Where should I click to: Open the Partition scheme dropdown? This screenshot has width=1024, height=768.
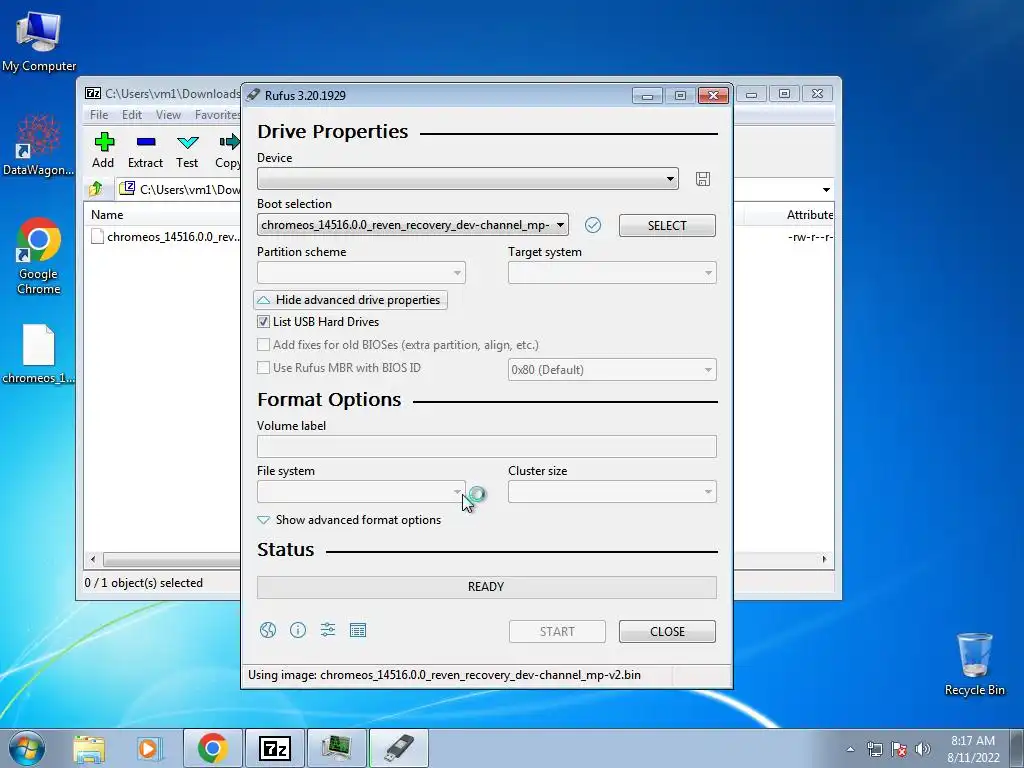coord(361,273)
